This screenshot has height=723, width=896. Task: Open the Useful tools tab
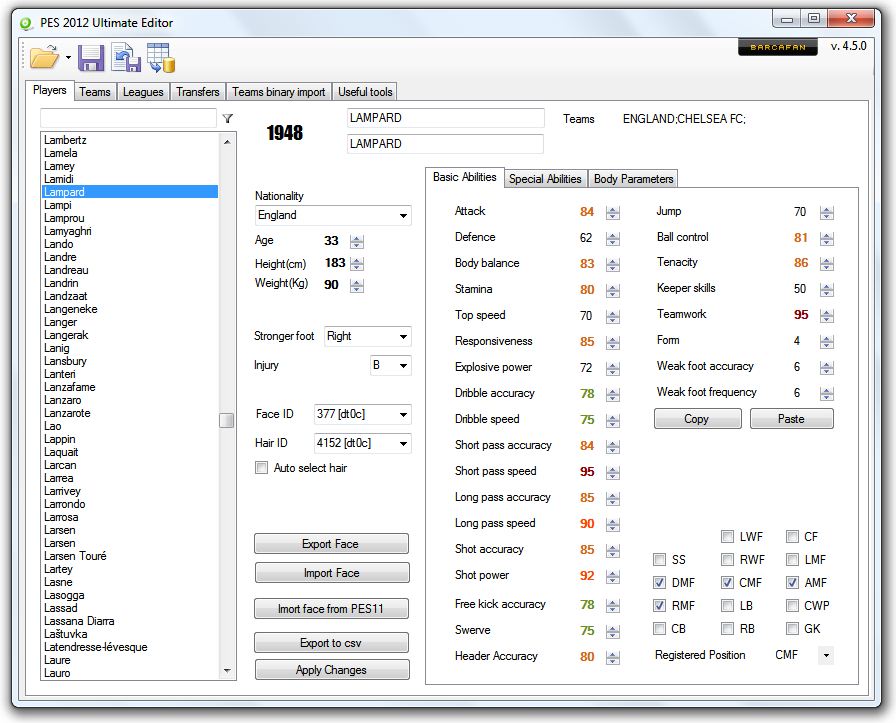pyautogui.click(x=365, y=92)
